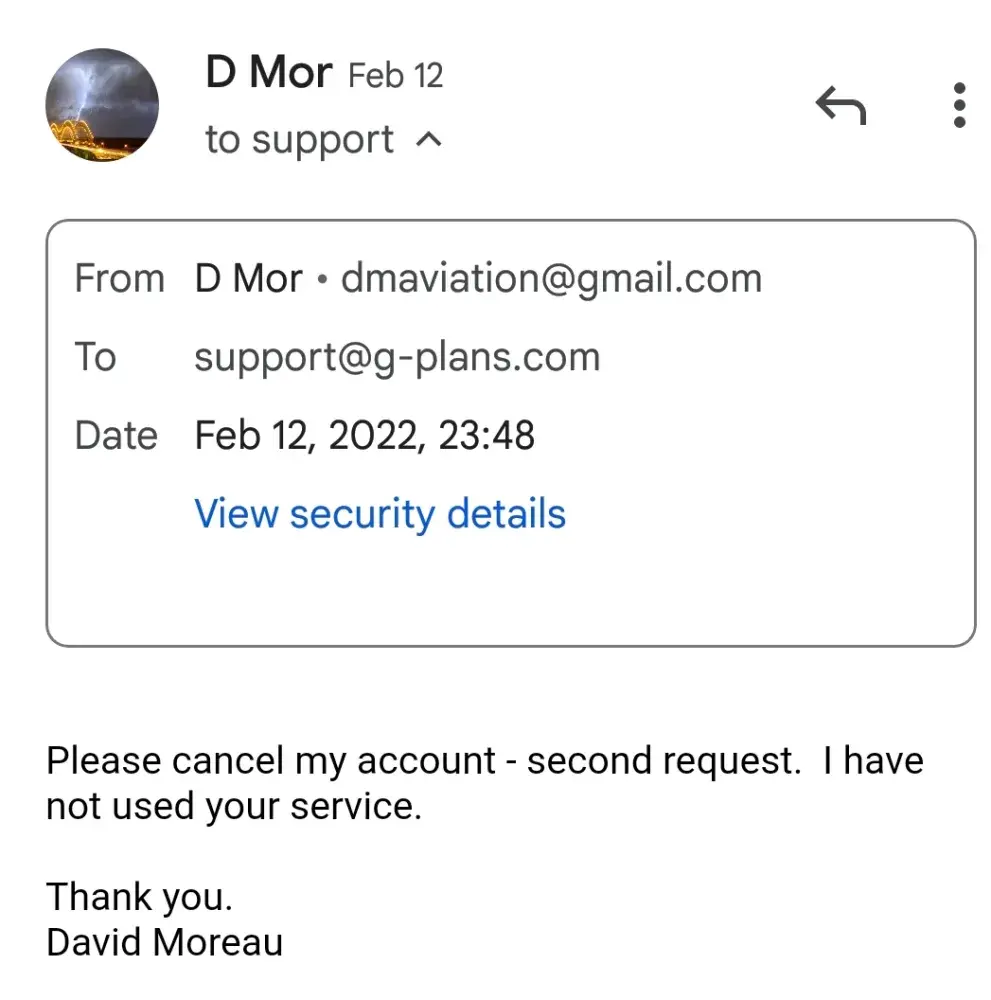Tap the "Please cancel my account" message line
This screenshot has height=1000, width=991.
pos(484,761)
